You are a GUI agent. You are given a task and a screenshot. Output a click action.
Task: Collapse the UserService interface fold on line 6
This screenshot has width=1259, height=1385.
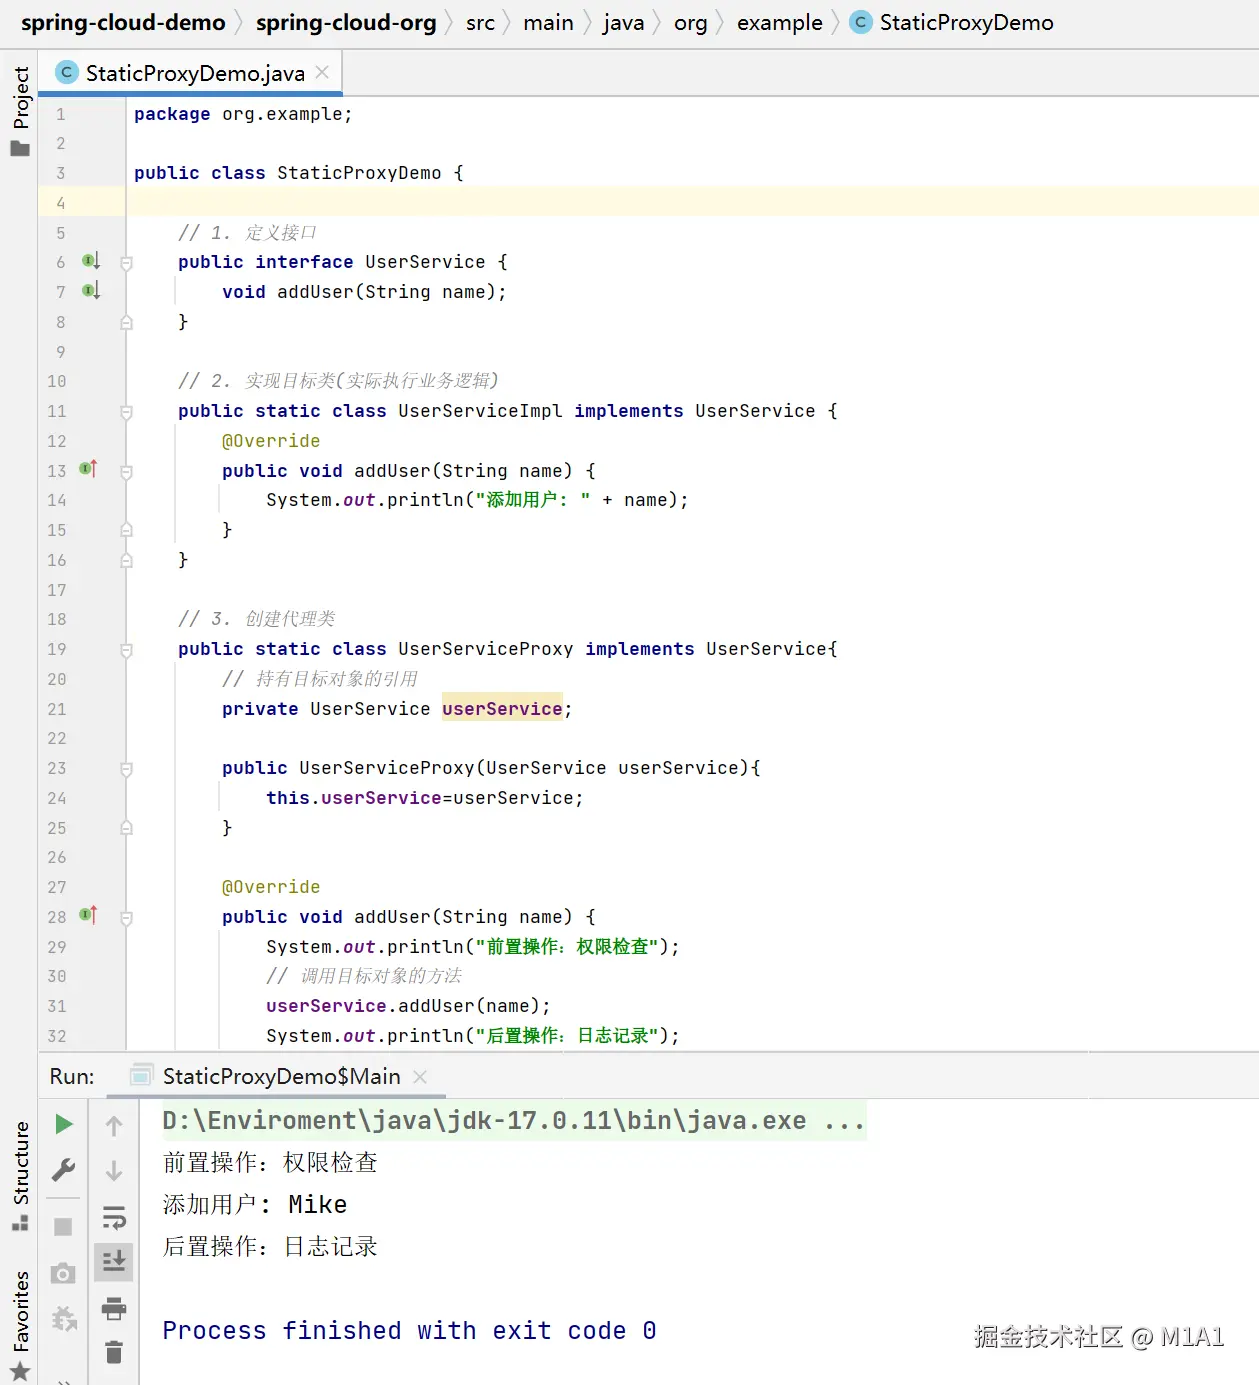[x=127, y=263]
